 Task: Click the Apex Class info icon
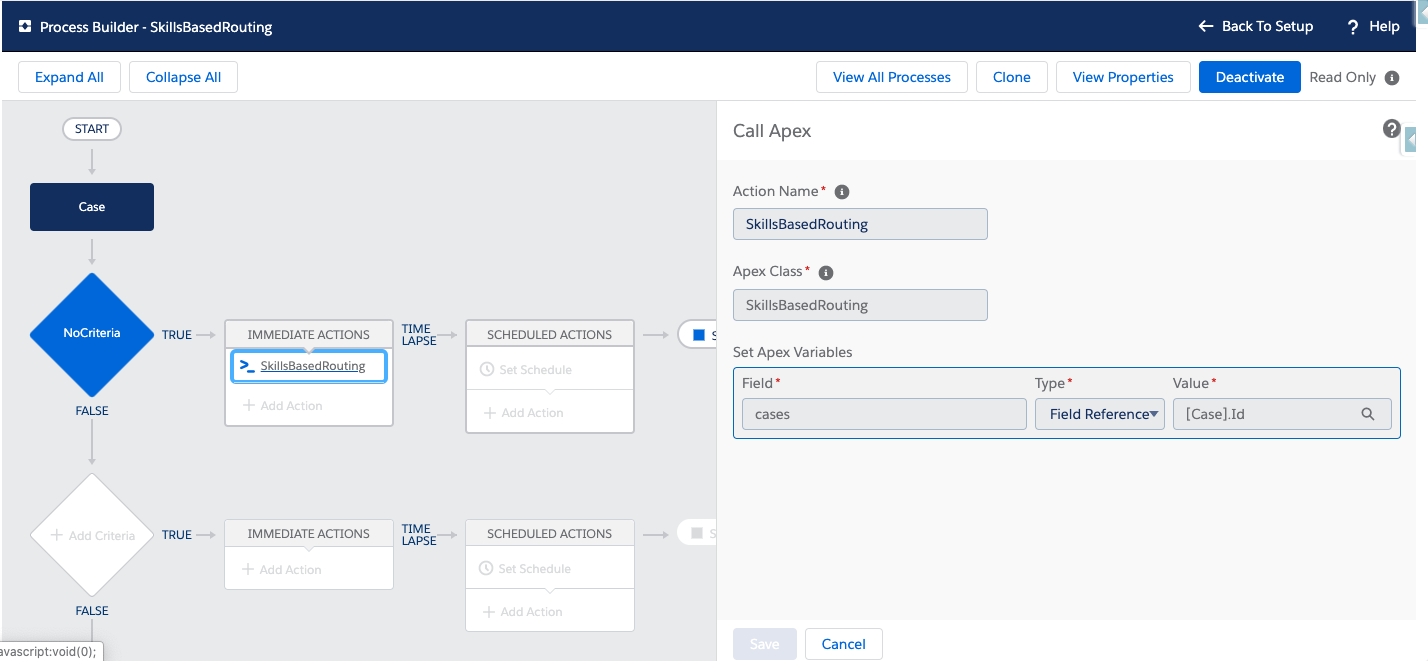826,272
